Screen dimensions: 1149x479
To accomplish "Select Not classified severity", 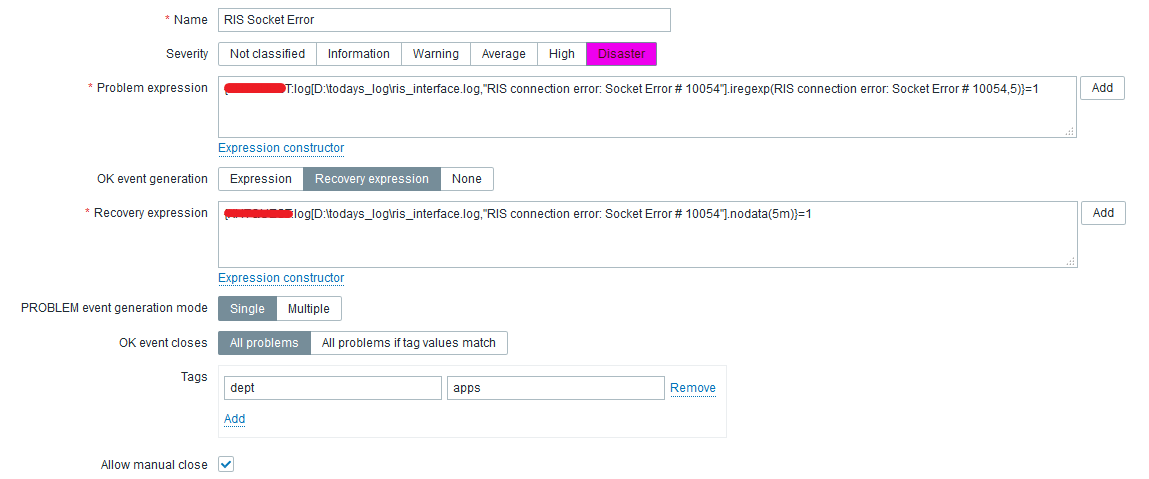I will pyautogui.click(x=268, y=54).
